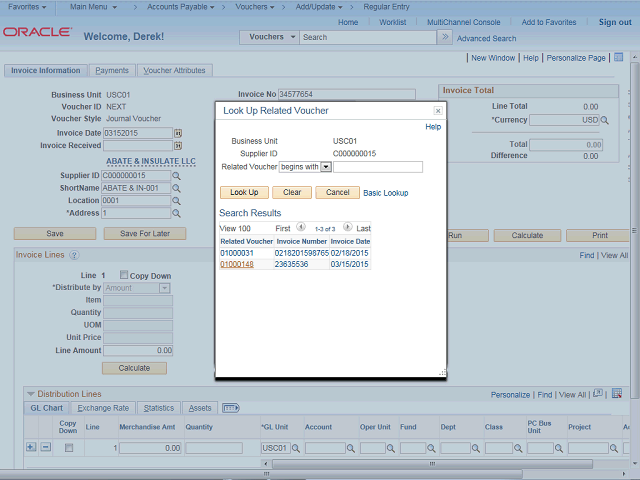The image size is (640, 480).
Task: Look up Fund magnifier icon
Action: pos(431,448)
